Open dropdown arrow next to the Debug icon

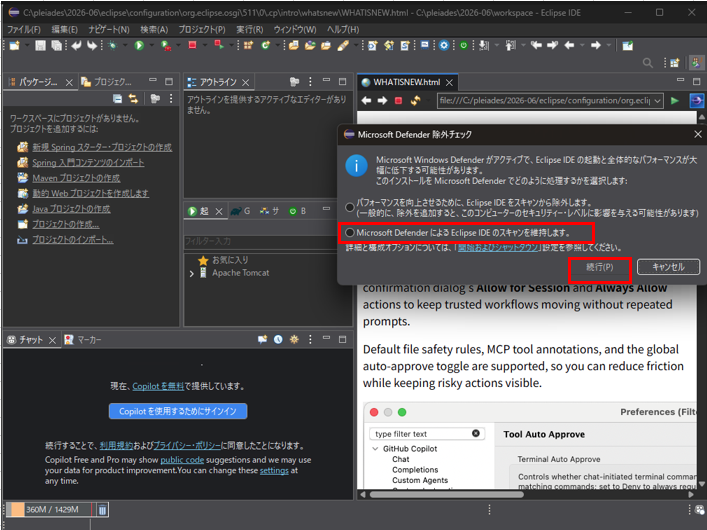click(125, 46)
